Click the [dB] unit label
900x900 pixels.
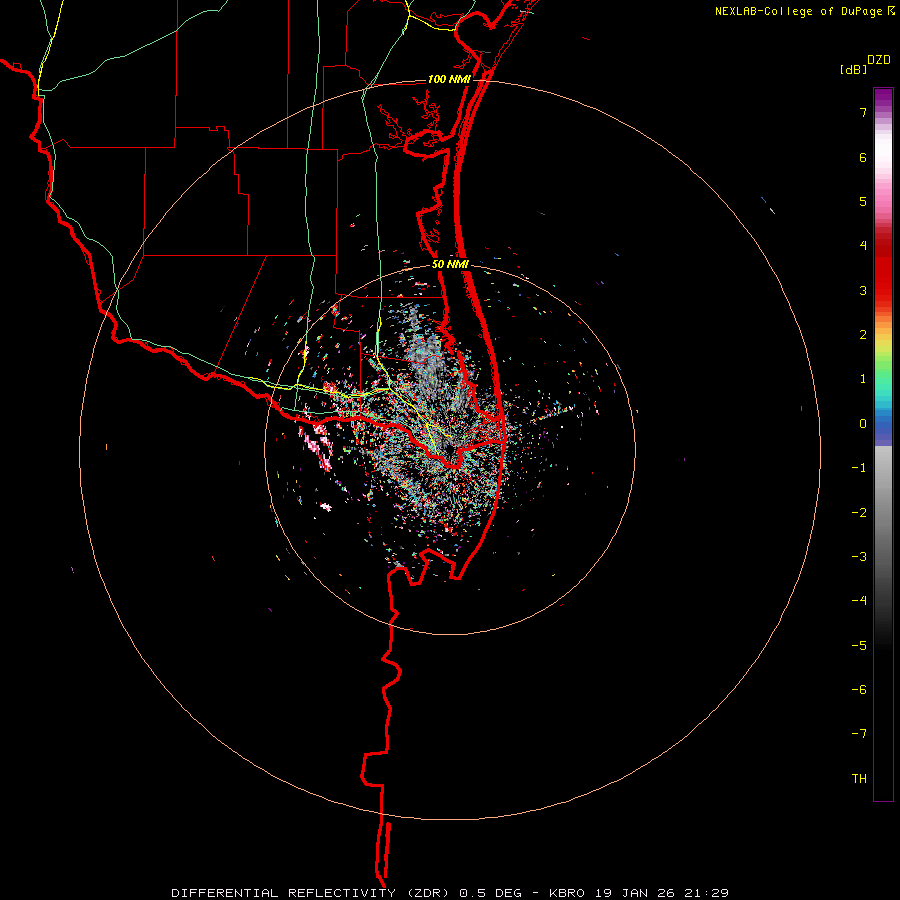pos(854,70)
